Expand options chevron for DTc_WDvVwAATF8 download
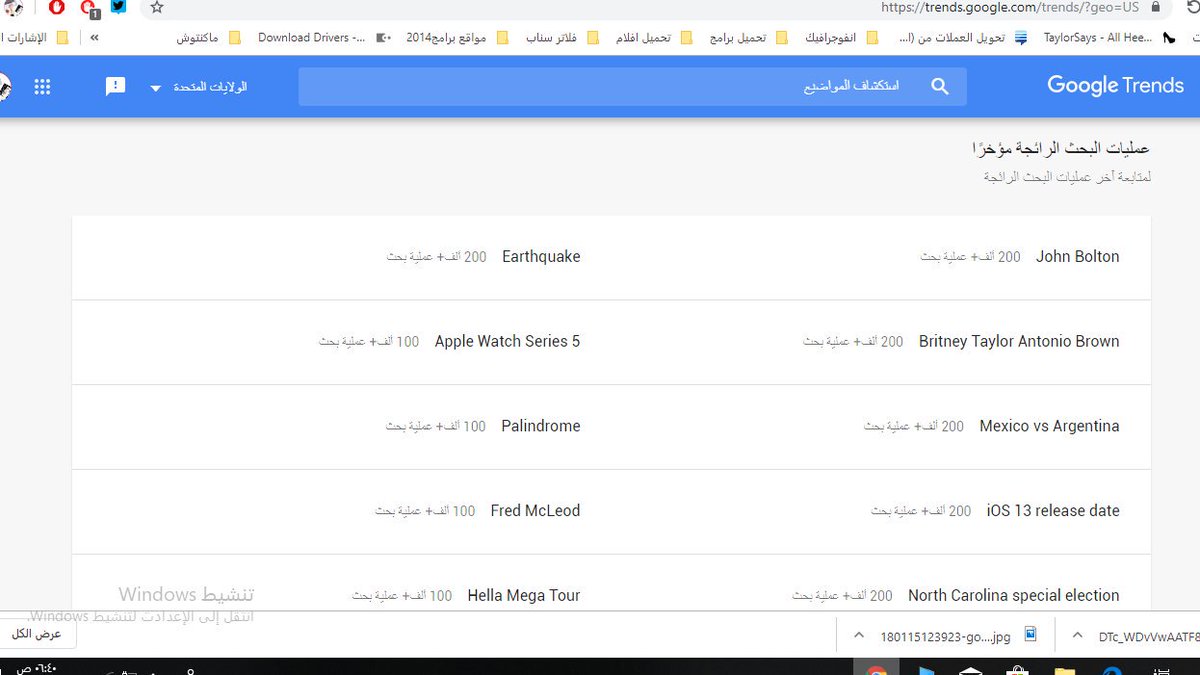This screenshot has height=675, width=1200. pyautogui.click(x=1077, y=635)
